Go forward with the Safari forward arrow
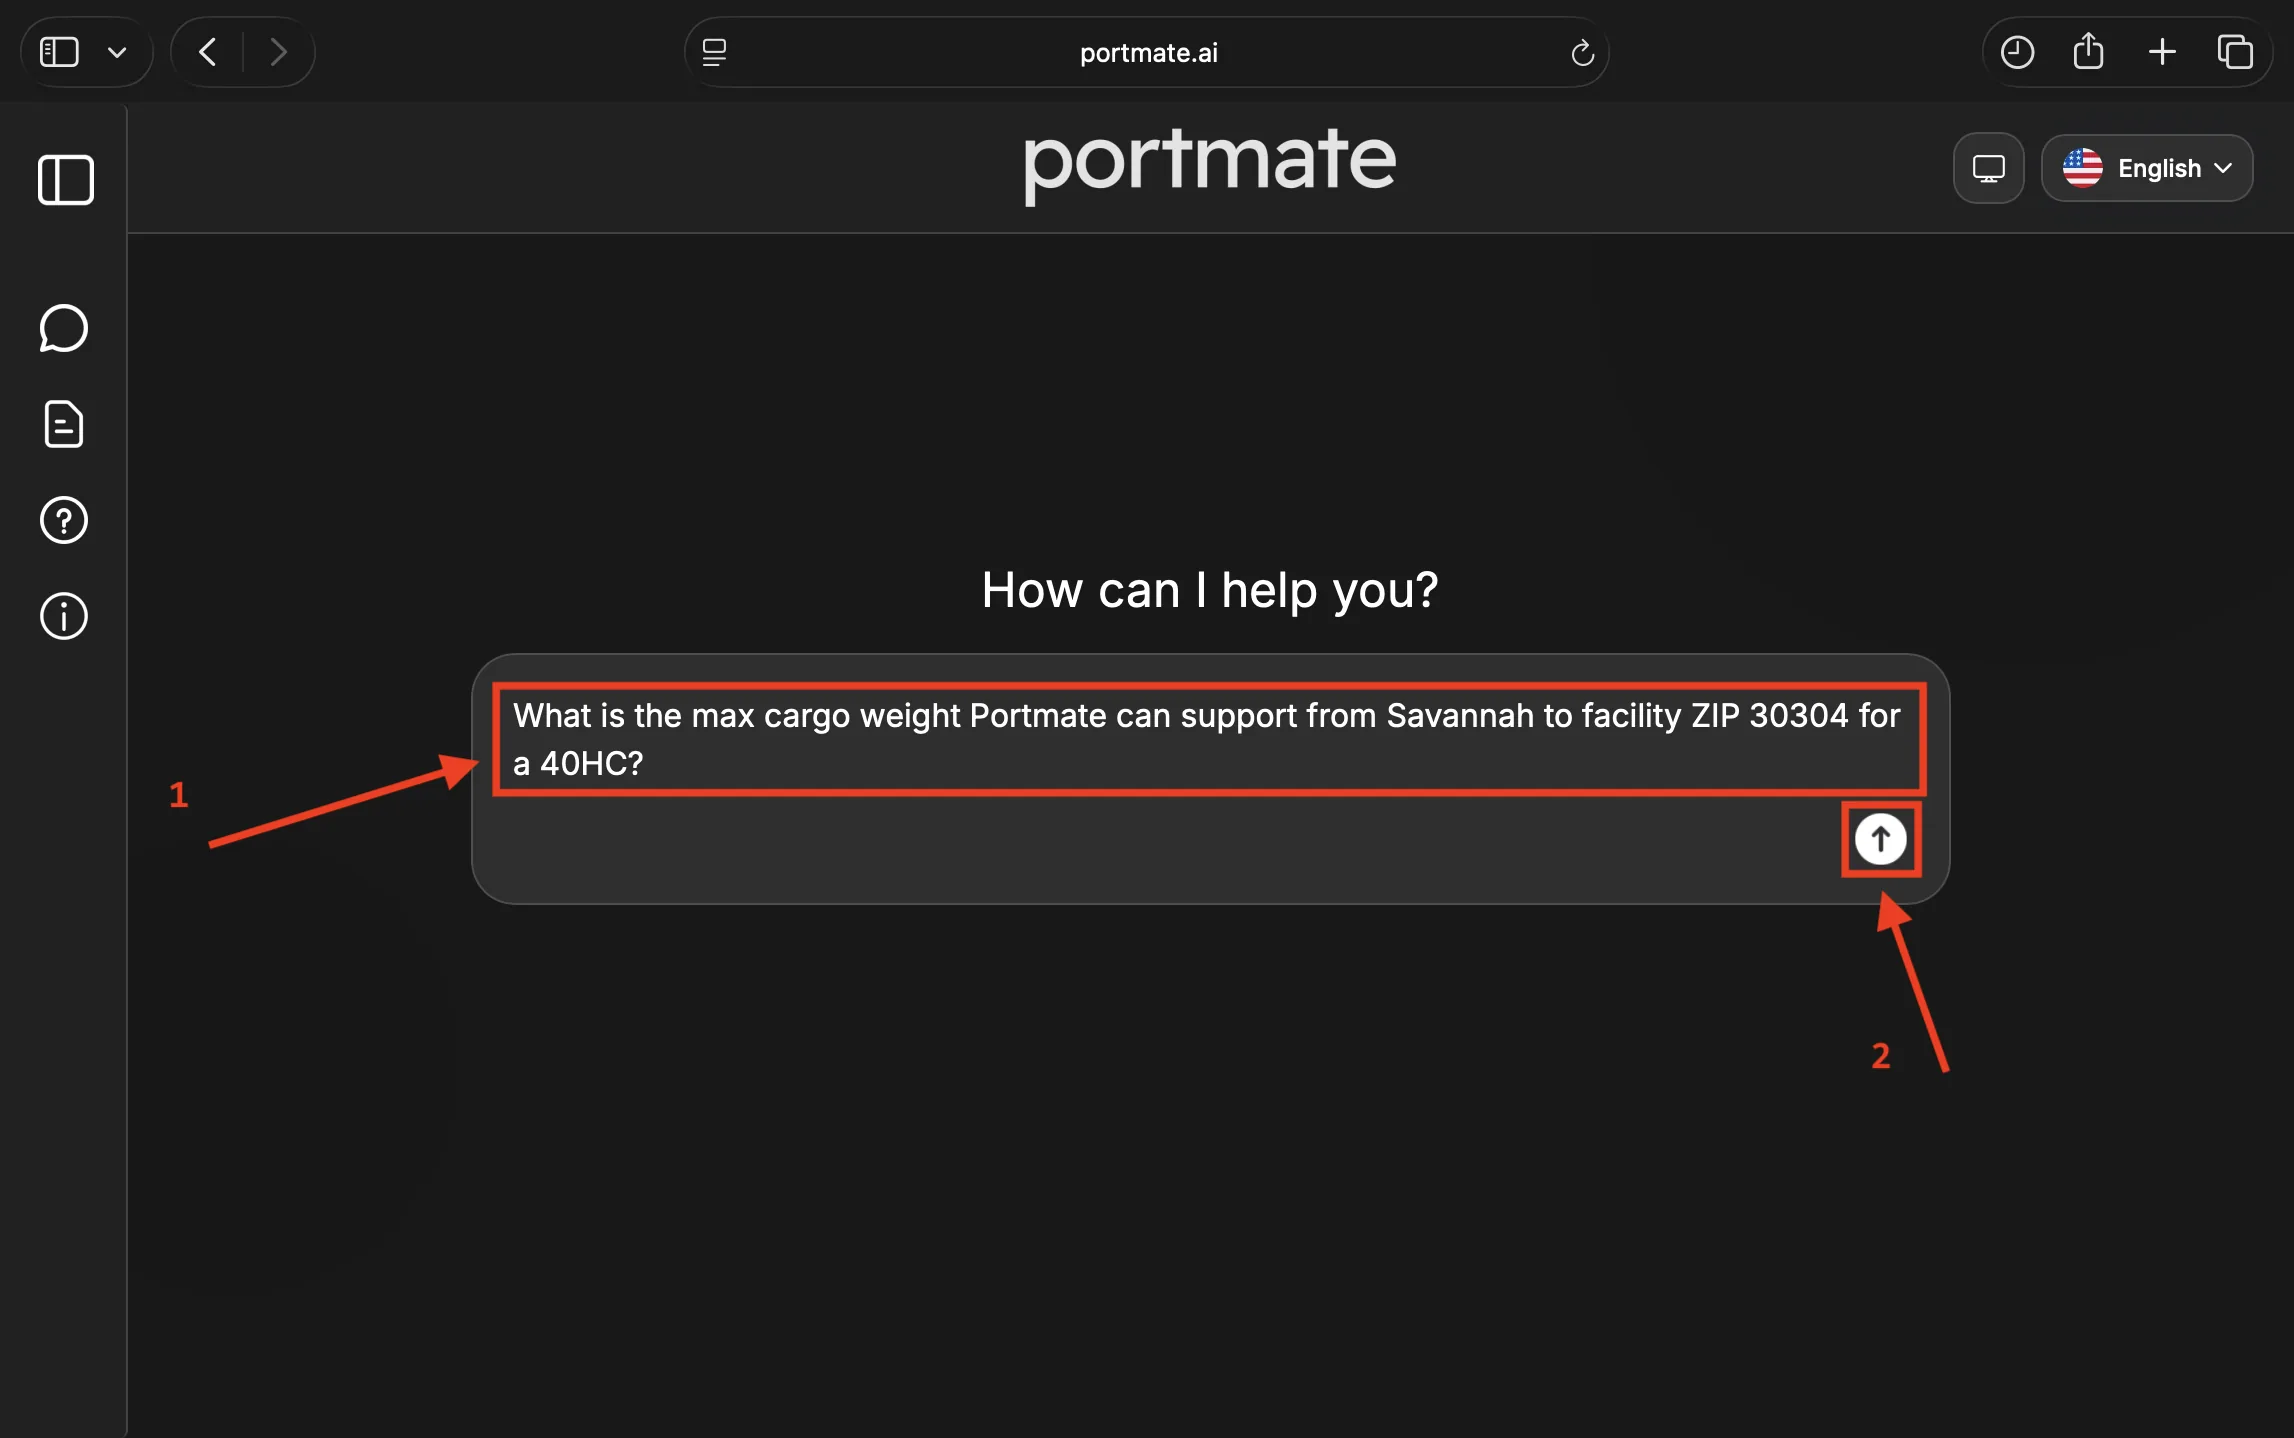The height and width of the screenshot is (1438, 2294). point(278,52)
